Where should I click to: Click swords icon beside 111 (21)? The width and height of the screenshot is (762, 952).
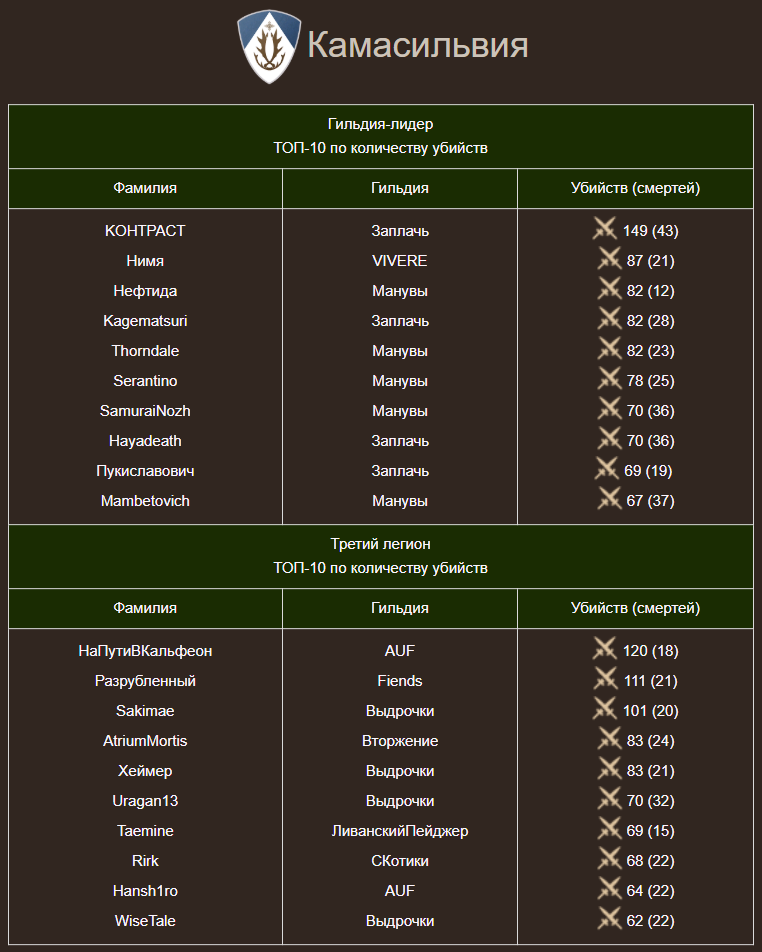(605, 679)
